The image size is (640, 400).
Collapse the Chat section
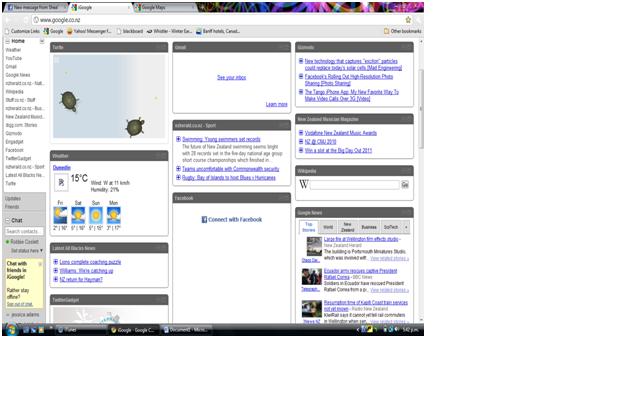point(7,220)
